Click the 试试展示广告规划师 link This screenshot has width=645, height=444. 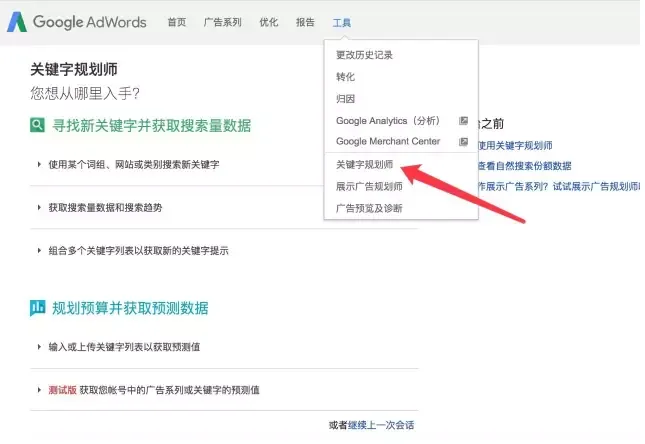pos(597,186)
